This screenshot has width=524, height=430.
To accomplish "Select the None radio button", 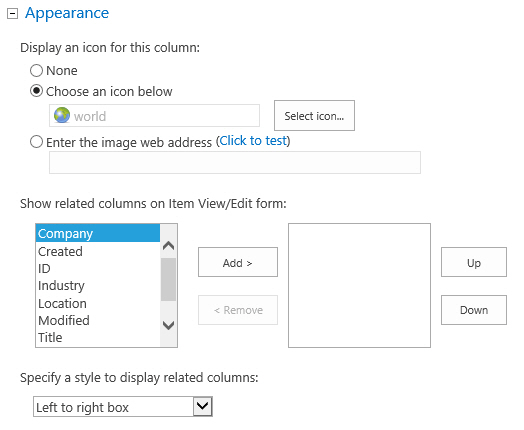I will [36, 70].
